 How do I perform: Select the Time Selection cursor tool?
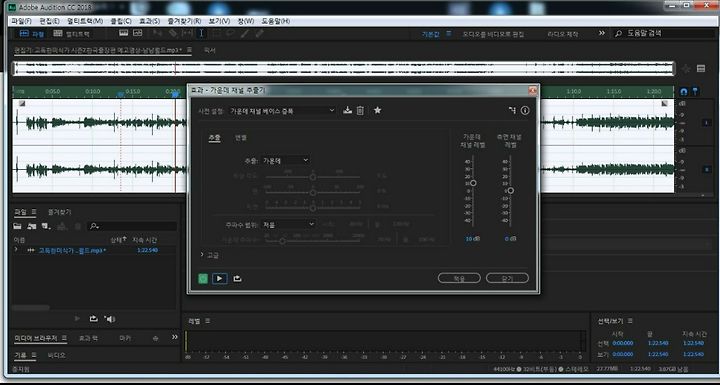[x=201, y=33]
